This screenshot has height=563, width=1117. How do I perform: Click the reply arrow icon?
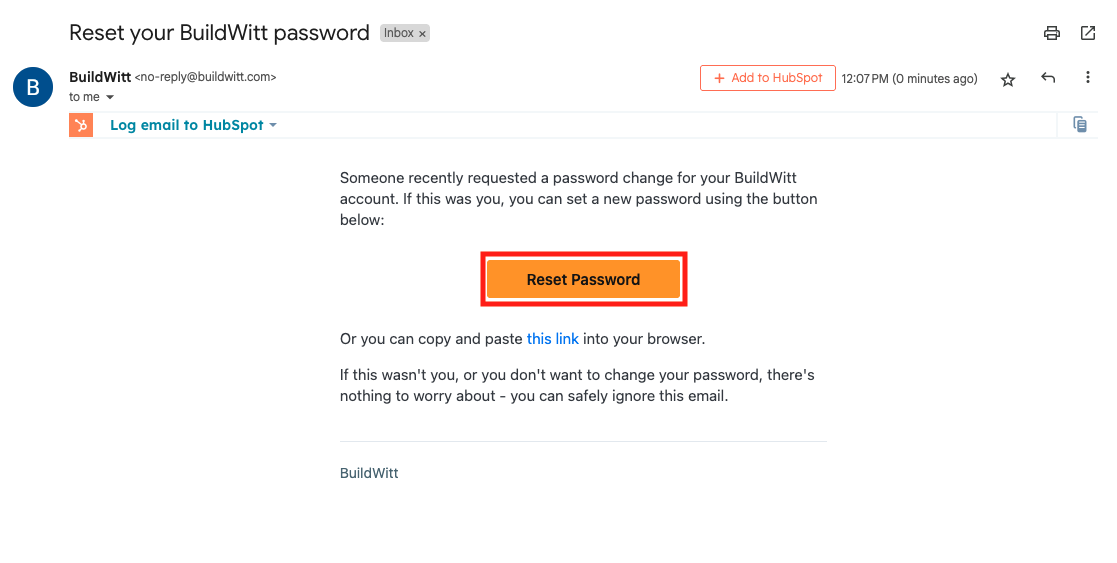point(1048,78)
